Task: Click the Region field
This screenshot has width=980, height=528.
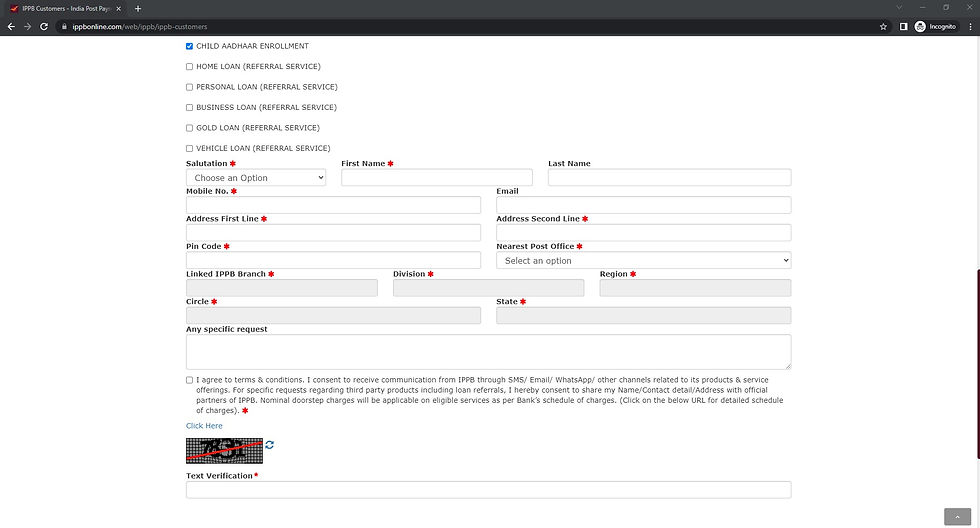Action: tap(695, 287)
